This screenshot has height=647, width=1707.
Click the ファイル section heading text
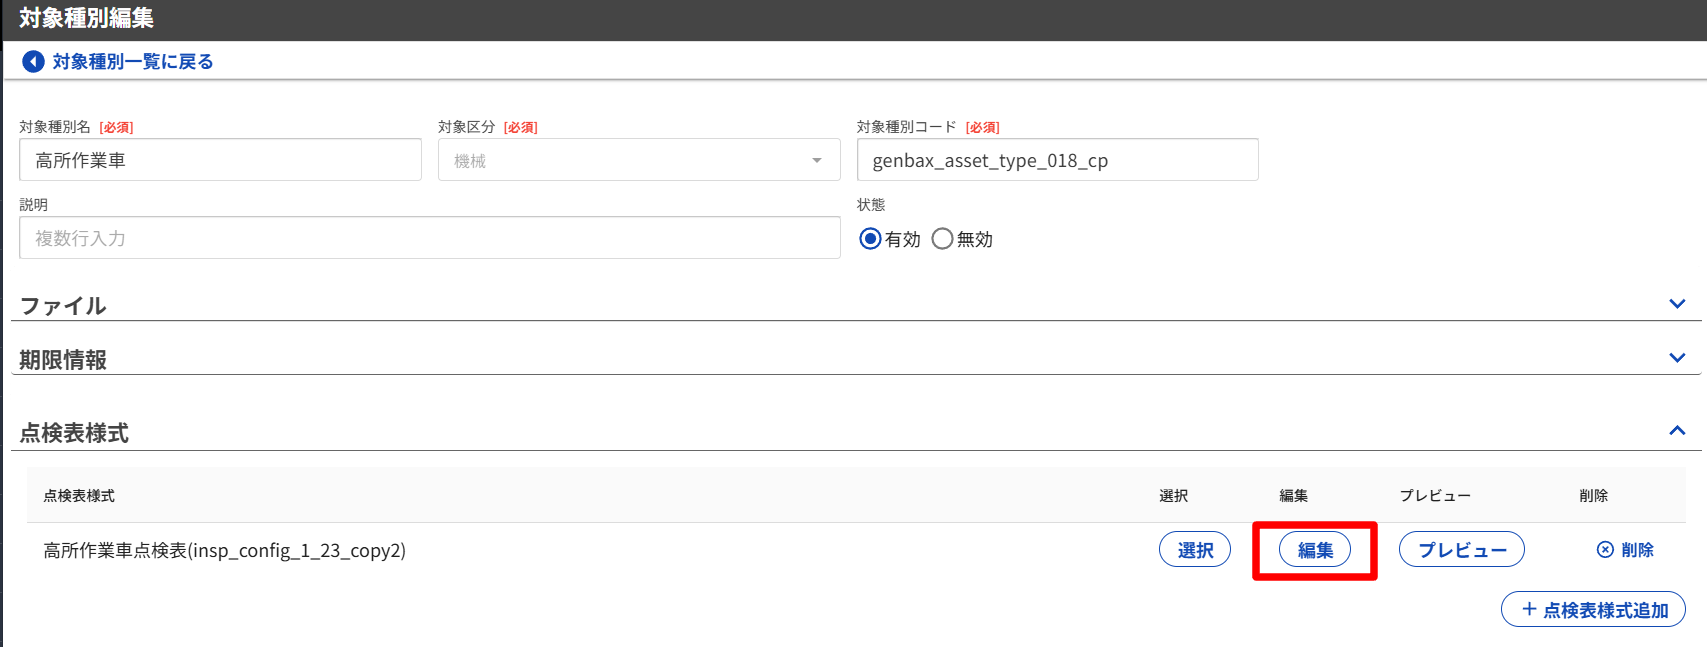[x=63, y=306]
